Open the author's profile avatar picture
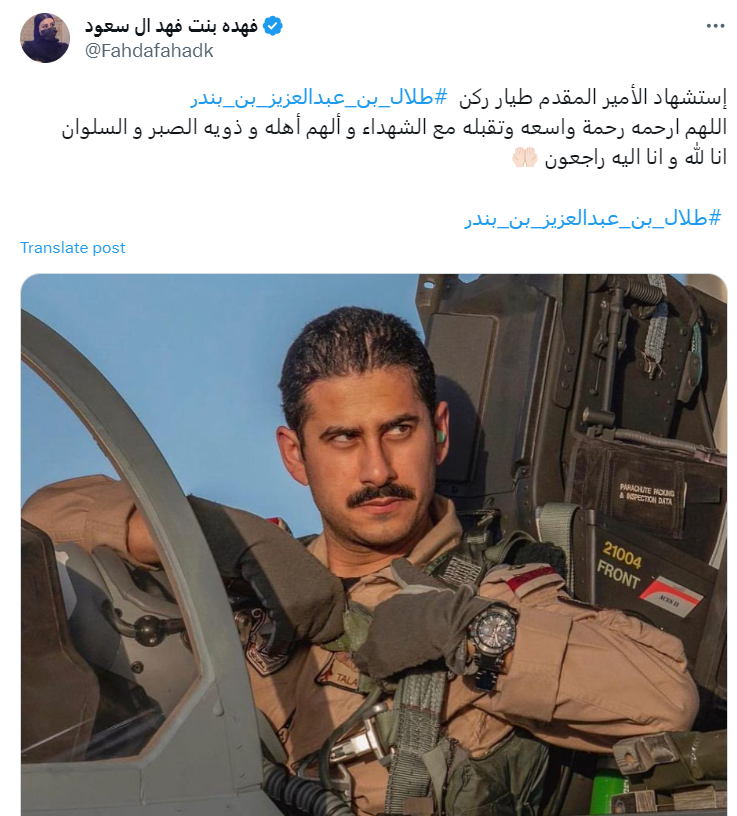Viewport: 737px width, 816px height. point(45,37)
